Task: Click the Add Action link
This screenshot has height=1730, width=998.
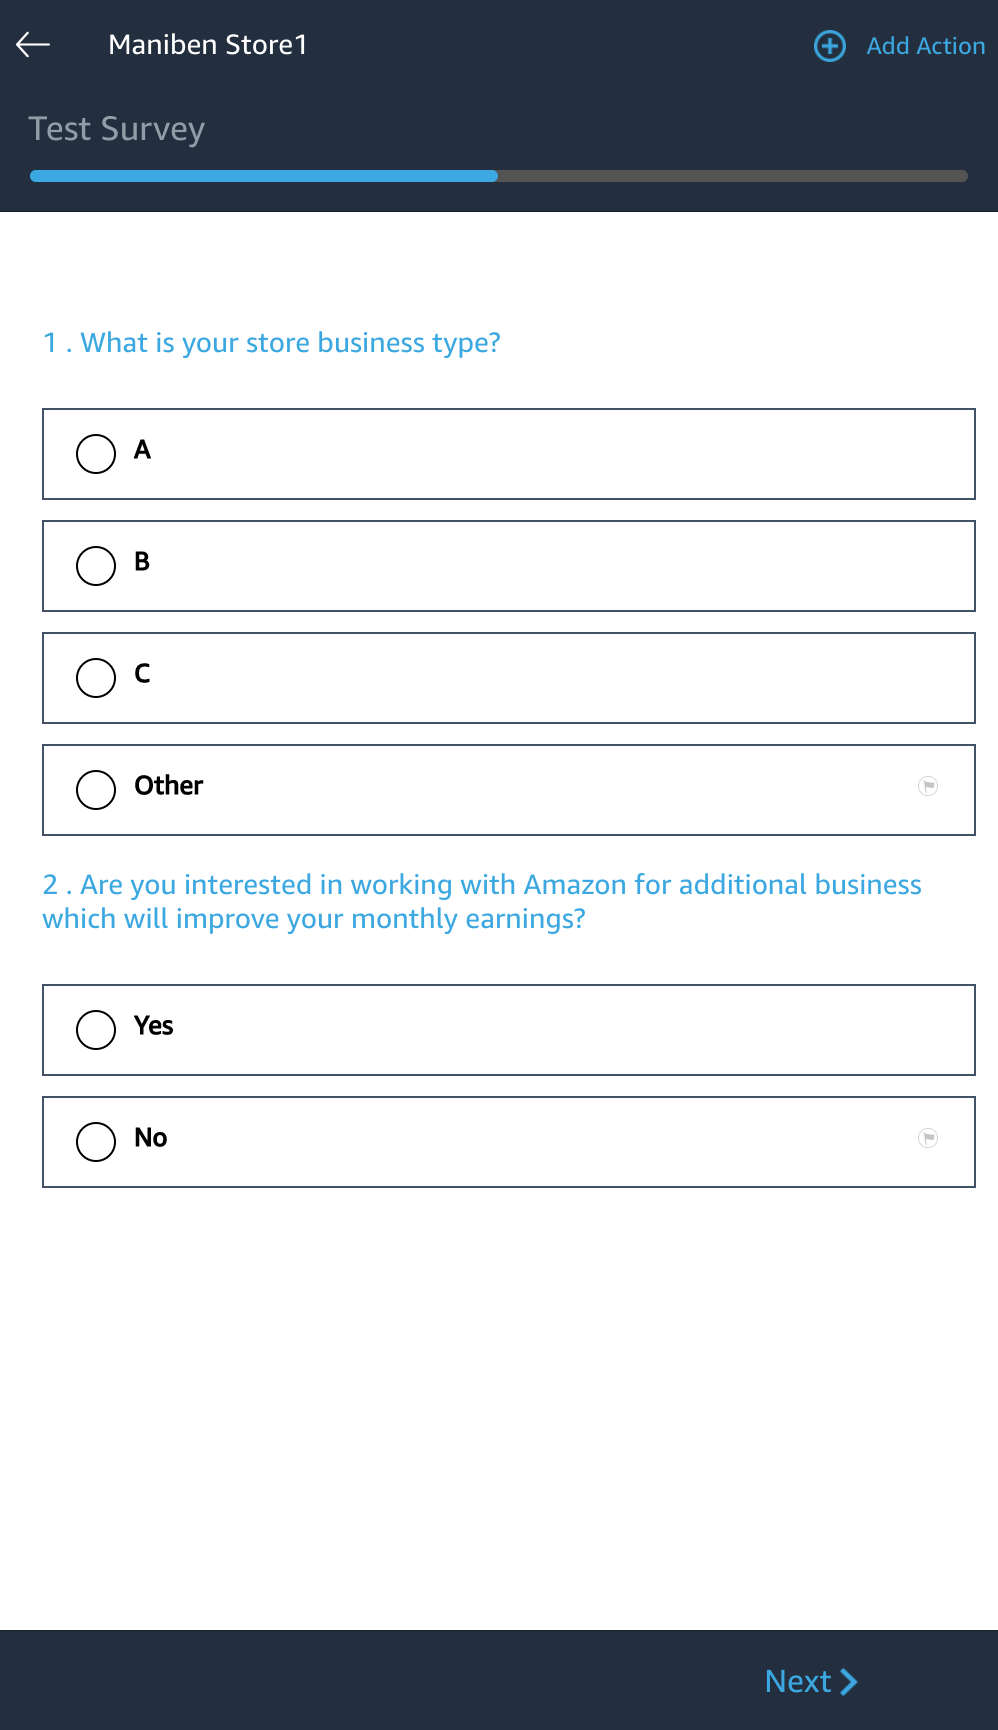Action: [925, 46]
